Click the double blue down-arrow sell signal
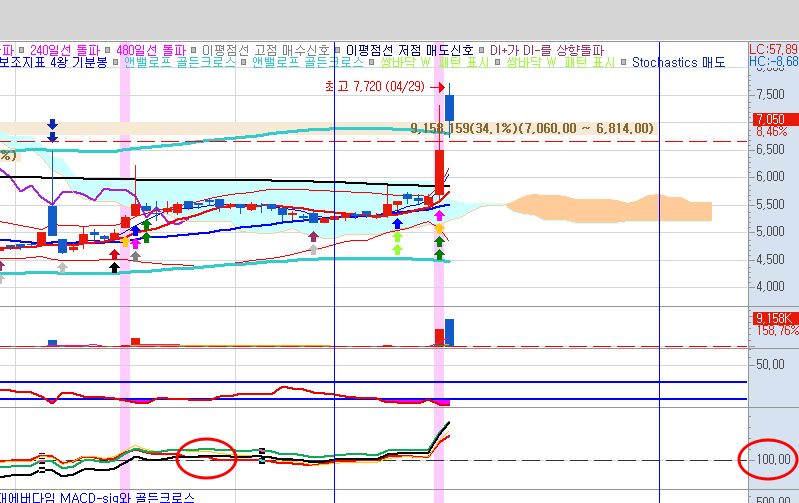Image resolution: width=799 pixels, height=503 pixels. (52, 129)
